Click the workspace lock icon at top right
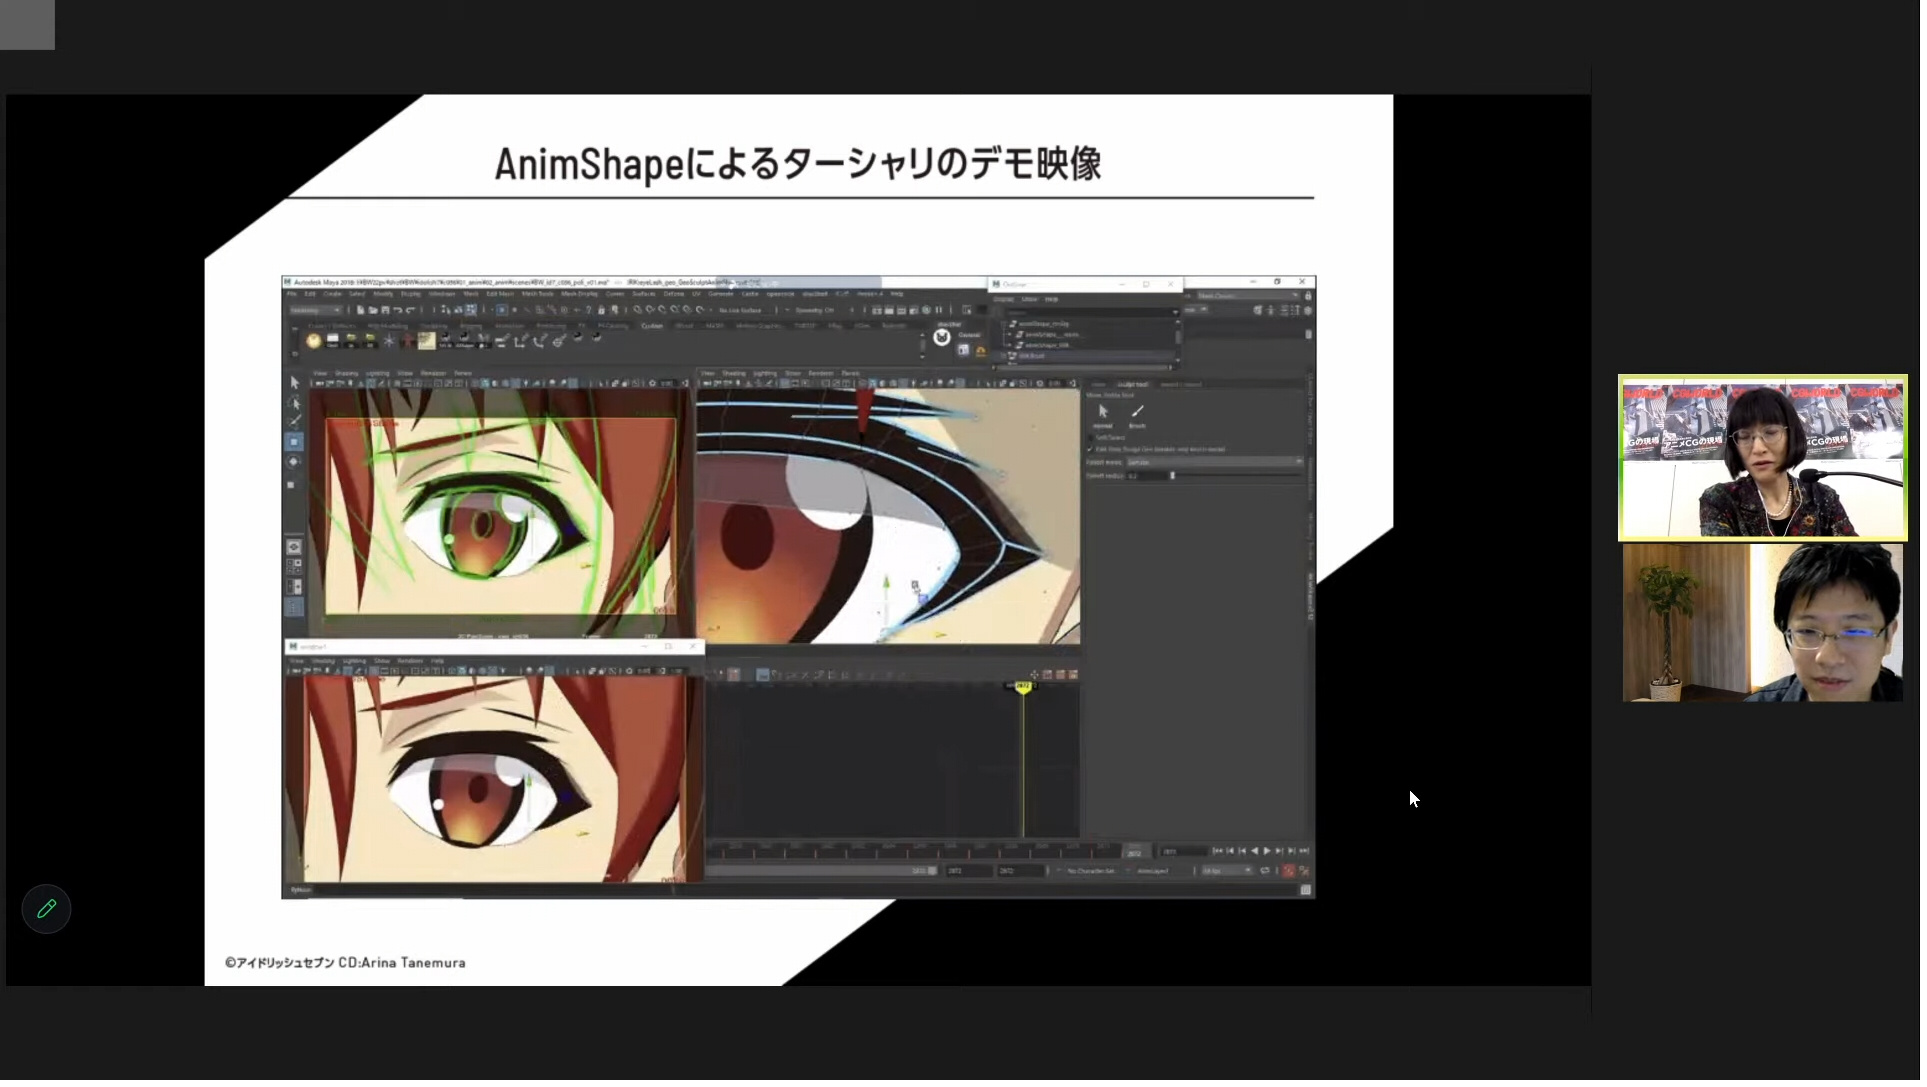Screen dimensions: 1927x1087 coord(1308,295)
